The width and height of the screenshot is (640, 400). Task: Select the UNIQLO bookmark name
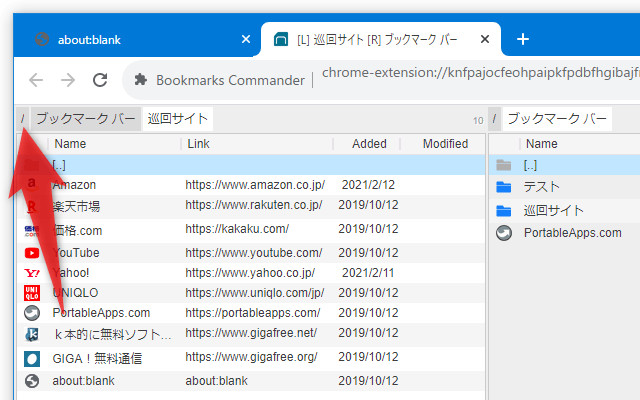[76, 293]
